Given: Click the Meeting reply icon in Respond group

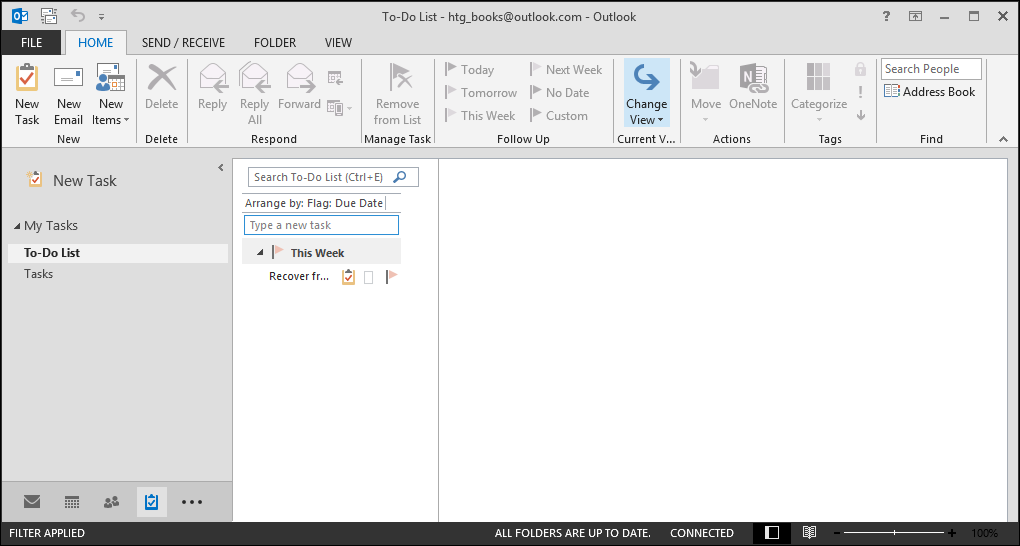Looking at the screenshot, I should tap(335, 78).
